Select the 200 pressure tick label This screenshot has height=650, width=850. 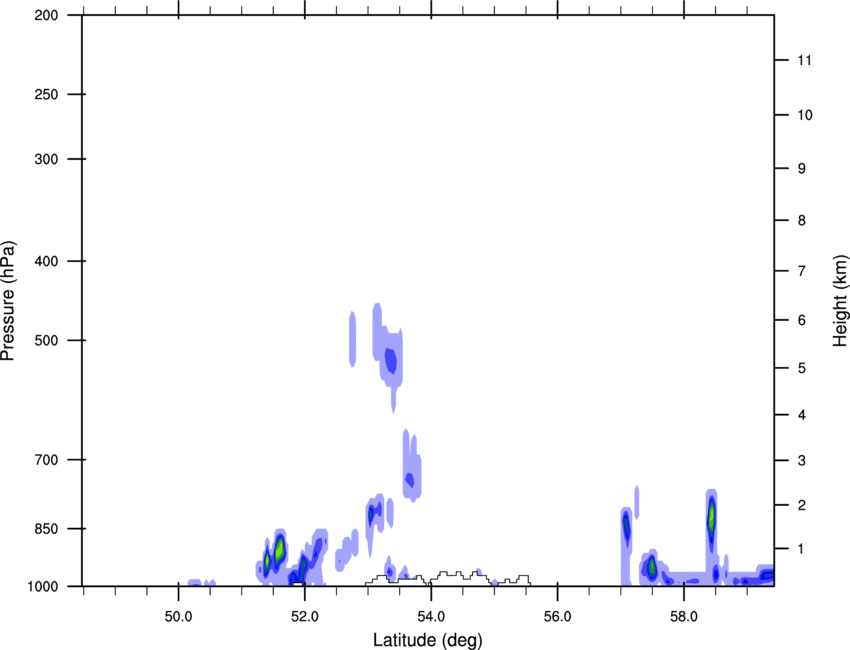point(46,15)
